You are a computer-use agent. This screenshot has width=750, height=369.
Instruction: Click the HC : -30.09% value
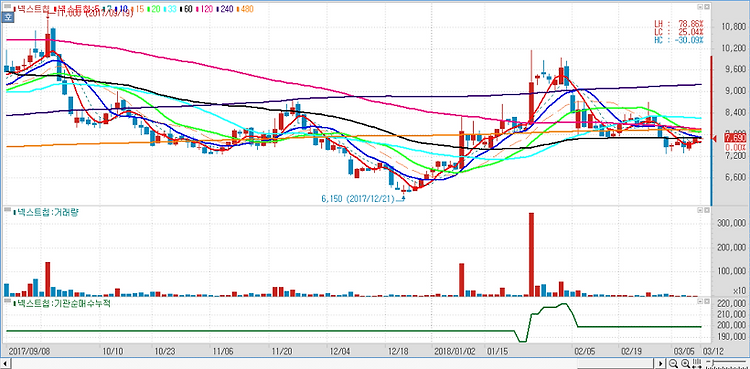click(x=679, y=40)
